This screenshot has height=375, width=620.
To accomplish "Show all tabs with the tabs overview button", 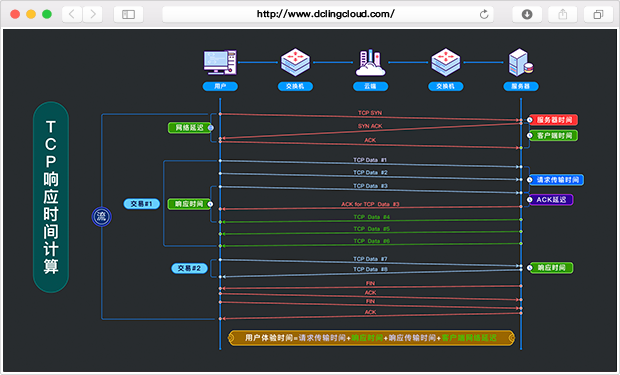I will pyautogui.click(x=598, y=15).
